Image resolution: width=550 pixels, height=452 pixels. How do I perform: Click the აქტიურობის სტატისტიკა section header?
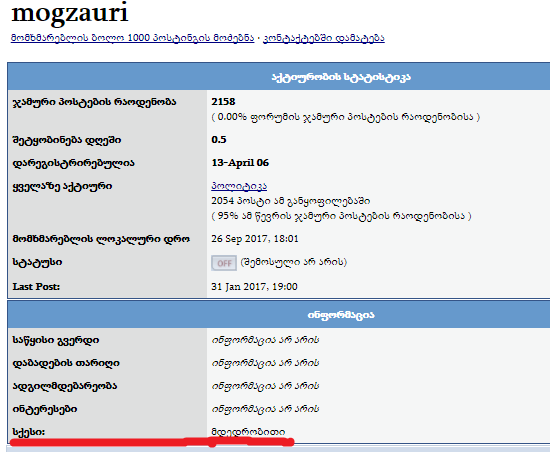pos(341,77)
